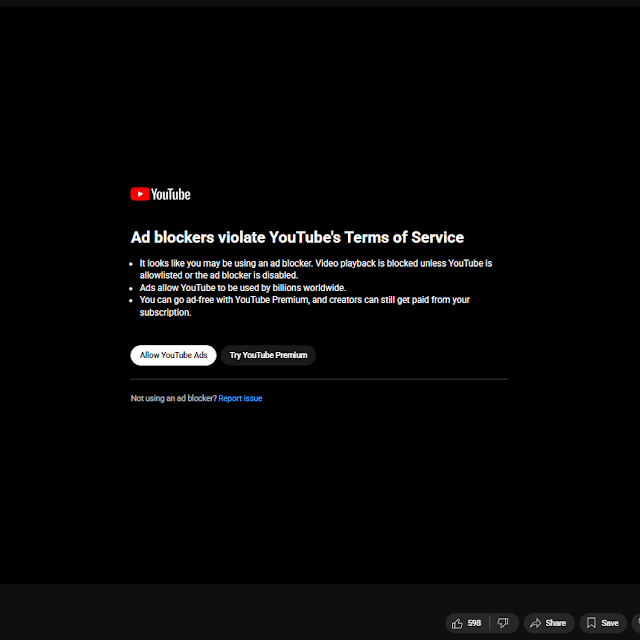Follow the Report issue link
This screenshot has width=640, height=640.
tap(240, 398)
